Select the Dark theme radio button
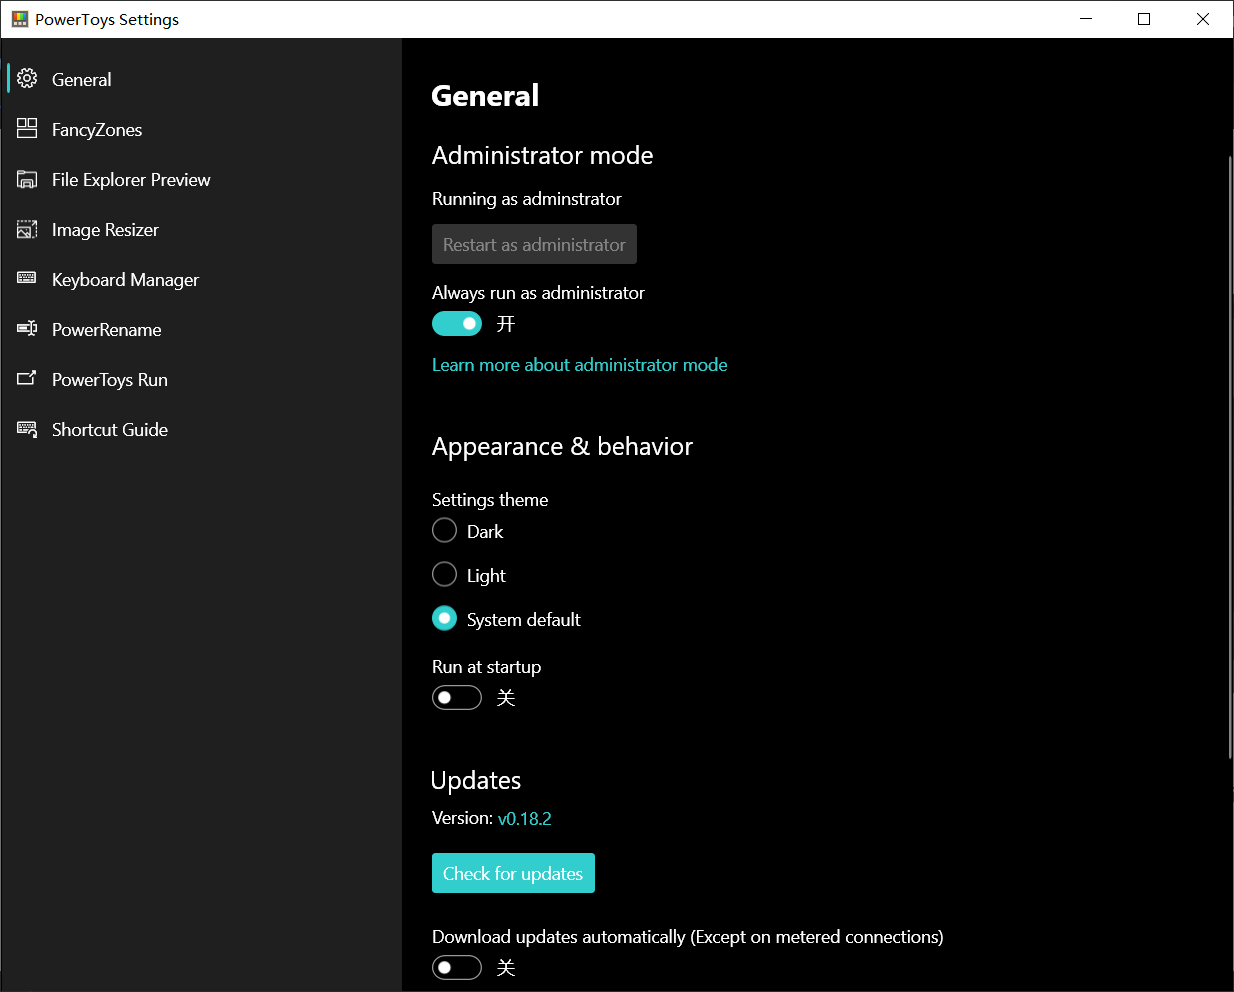Image resolution: width=1234 pixels, height=992 pixels. pyautogui.click(x=445, y=531)
